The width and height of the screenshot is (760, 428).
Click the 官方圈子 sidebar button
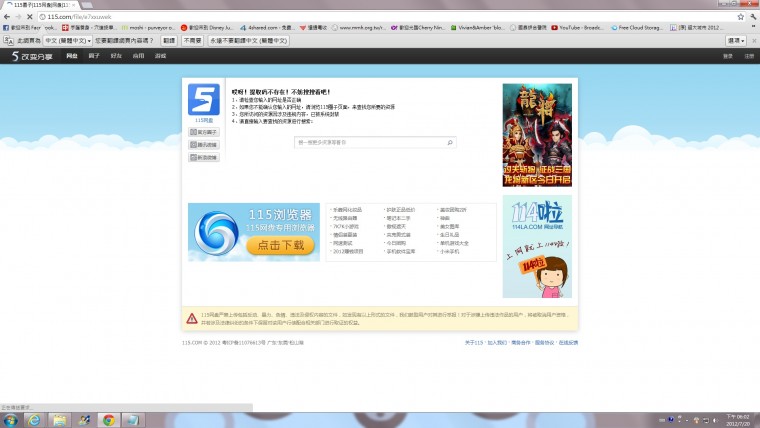pos(204,132)
